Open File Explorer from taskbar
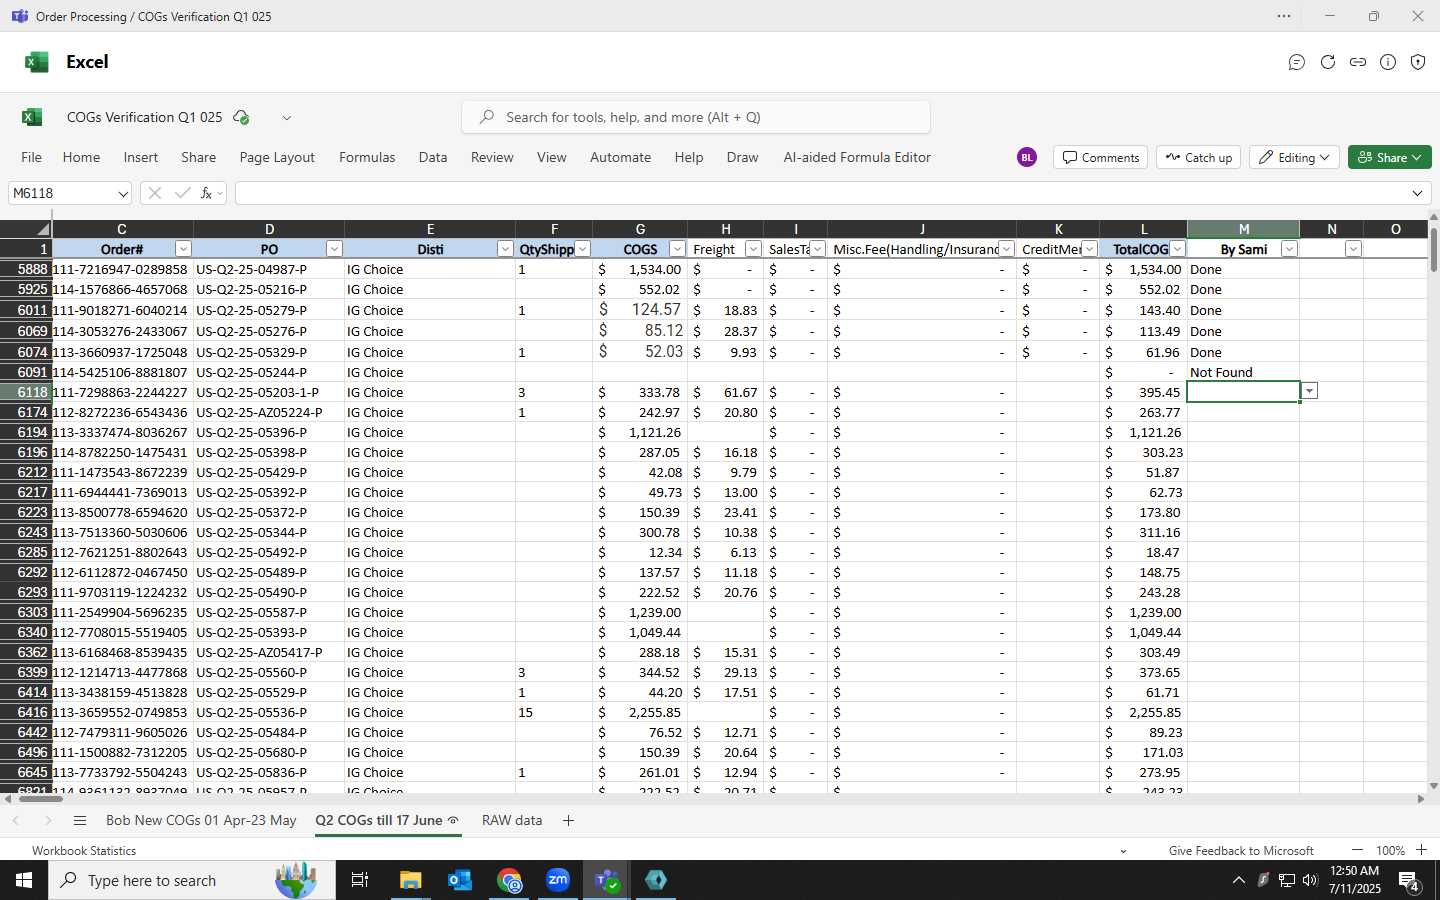 click(x=411, y=880)
